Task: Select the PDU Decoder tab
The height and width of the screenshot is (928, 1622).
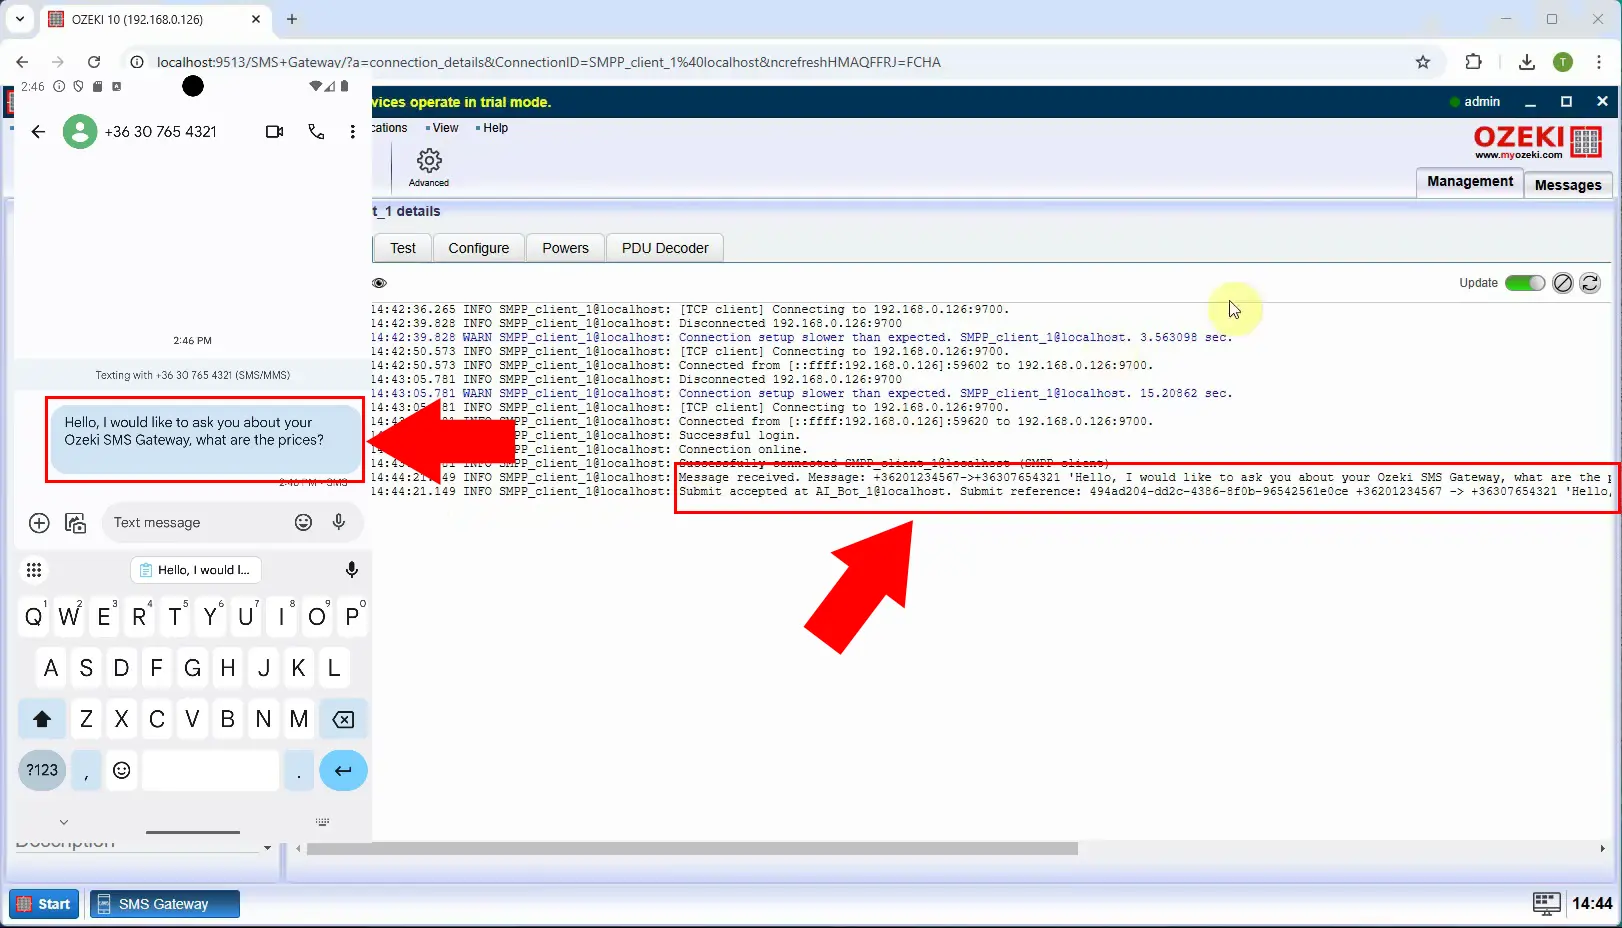Action: [x=665, y=248]
